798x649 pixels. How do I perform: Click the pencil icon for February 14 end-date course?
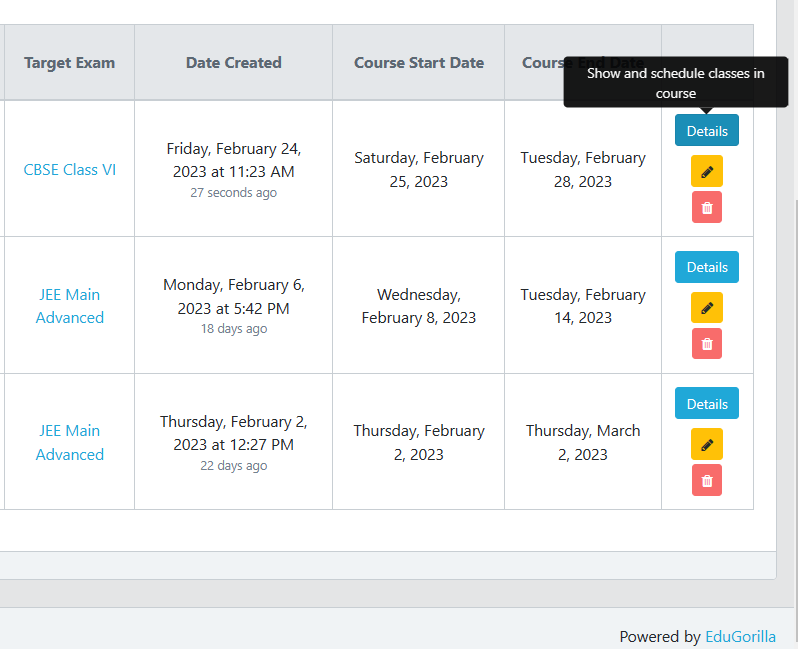(706, 307)
